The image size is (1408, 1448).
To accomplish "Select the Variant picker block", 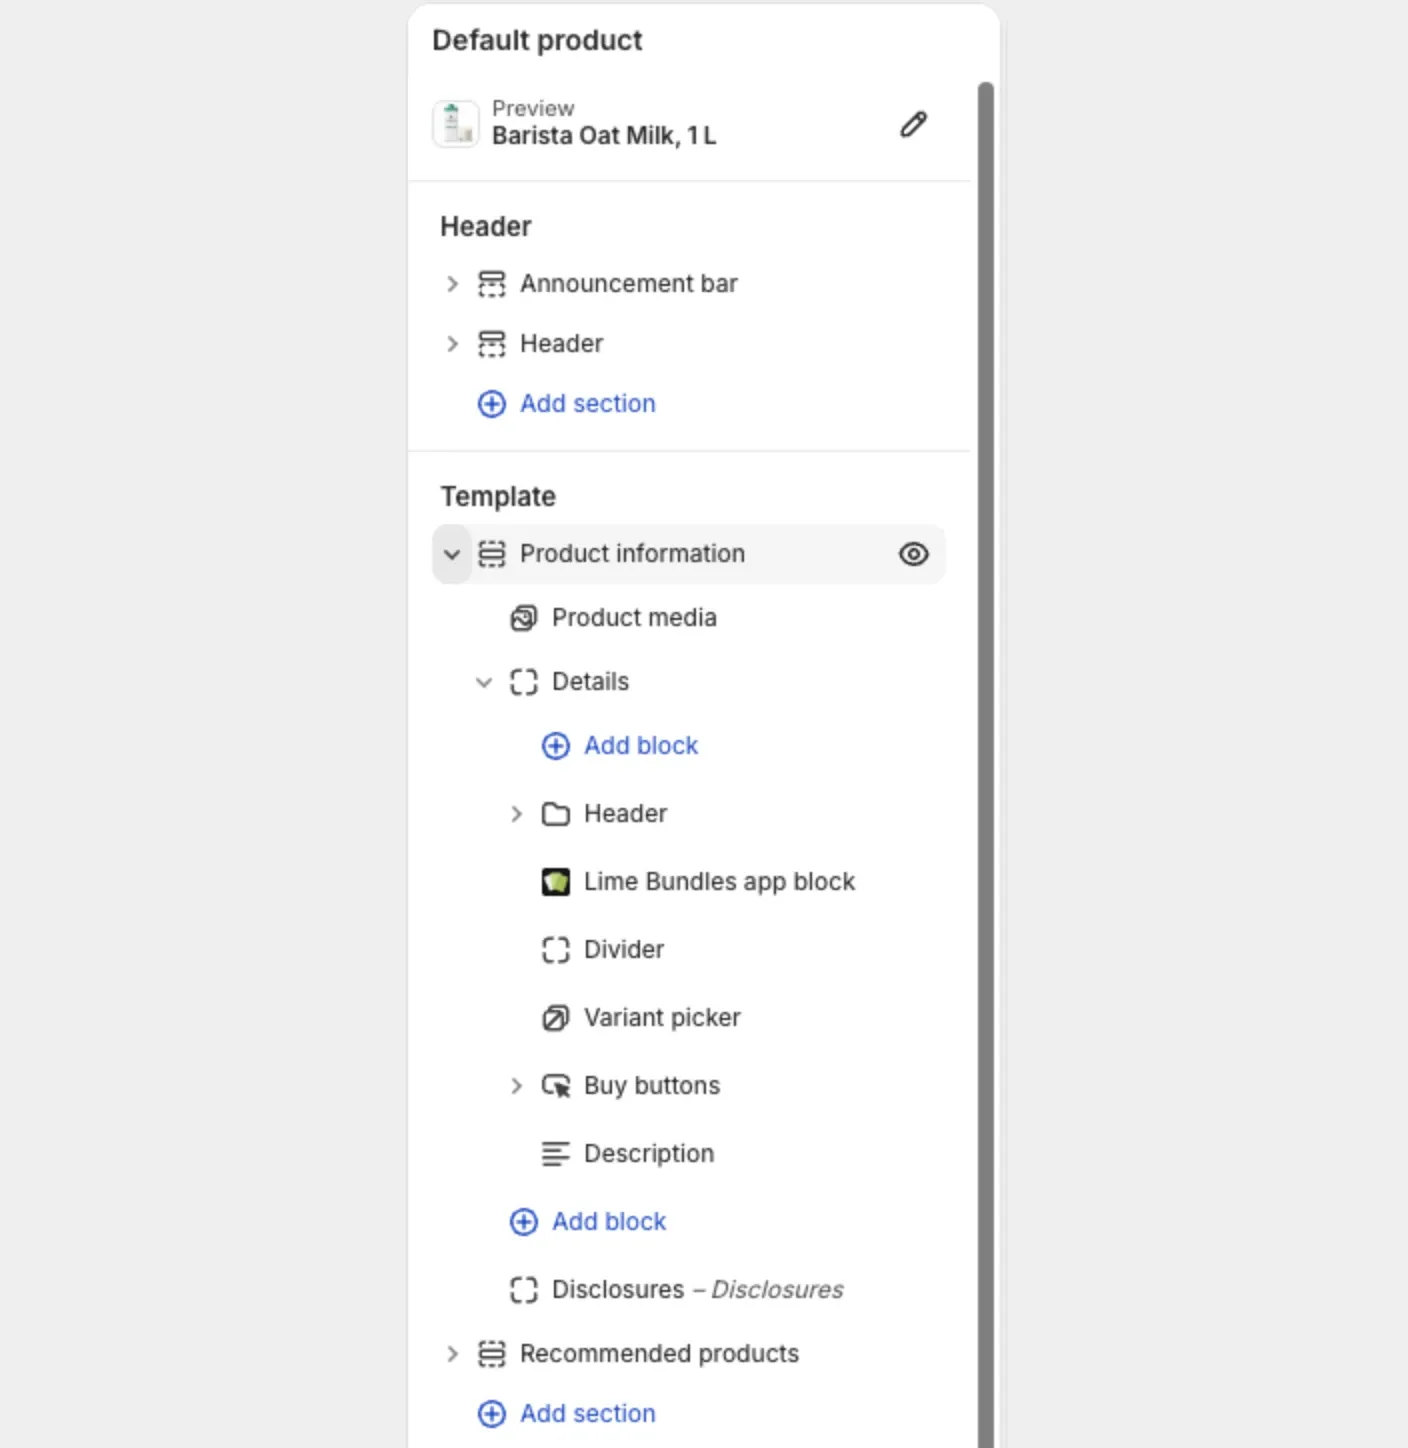I will tap(662, 1018).
